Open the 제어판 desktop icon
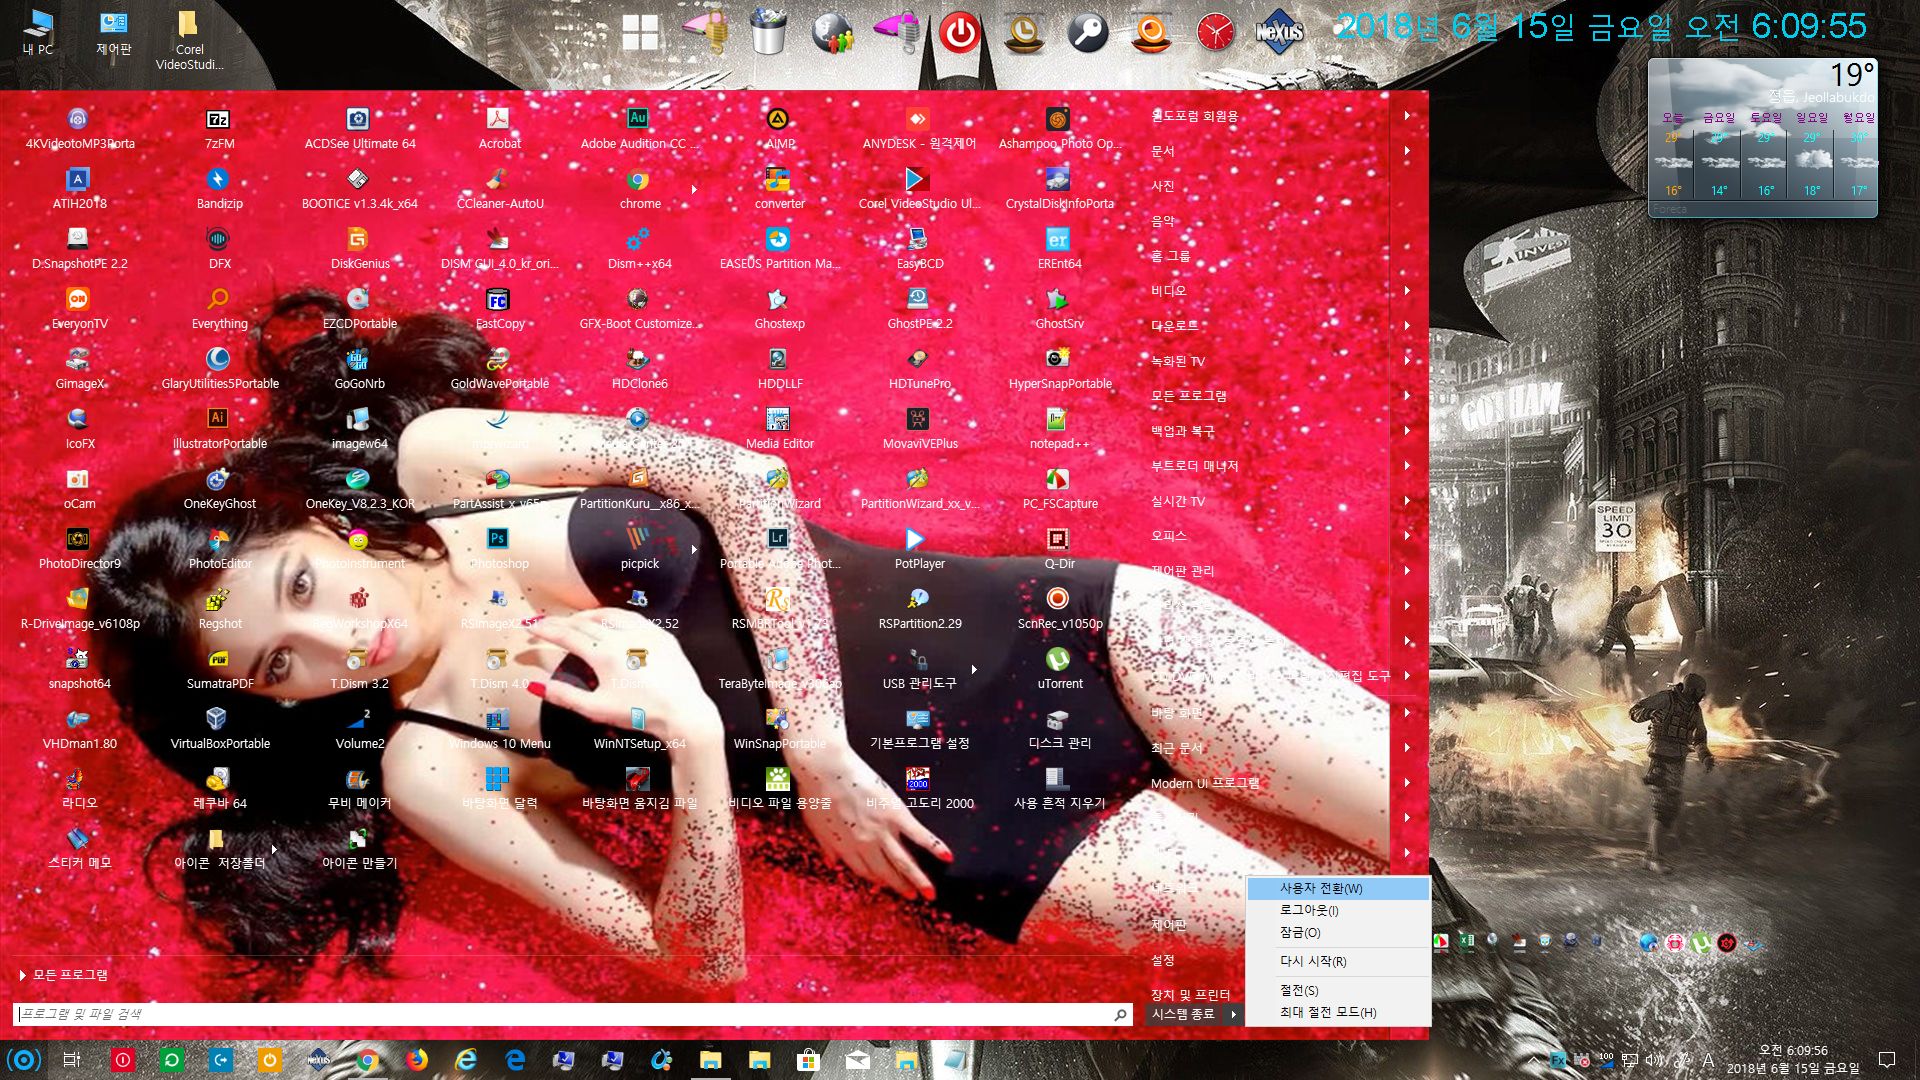This screenshot has width=1920, height=1080. tap(113, 32)
